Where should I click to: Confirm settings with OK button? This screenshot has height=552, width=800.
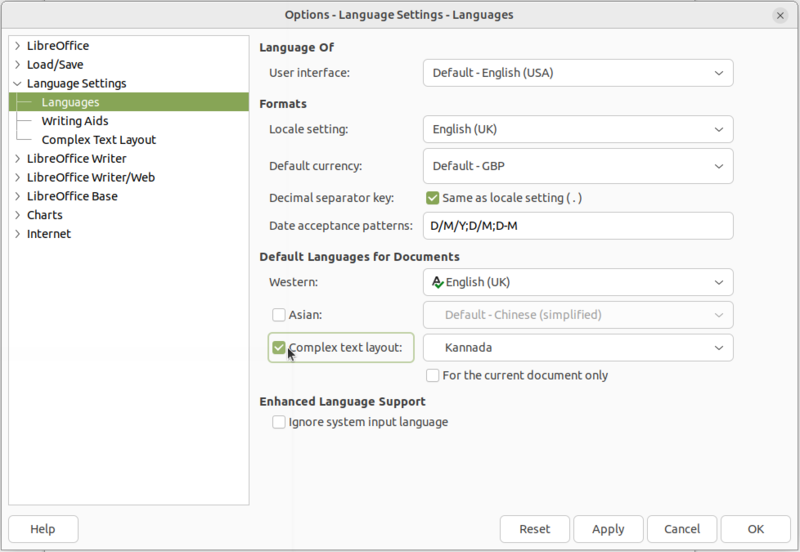(x=756, y=529)
